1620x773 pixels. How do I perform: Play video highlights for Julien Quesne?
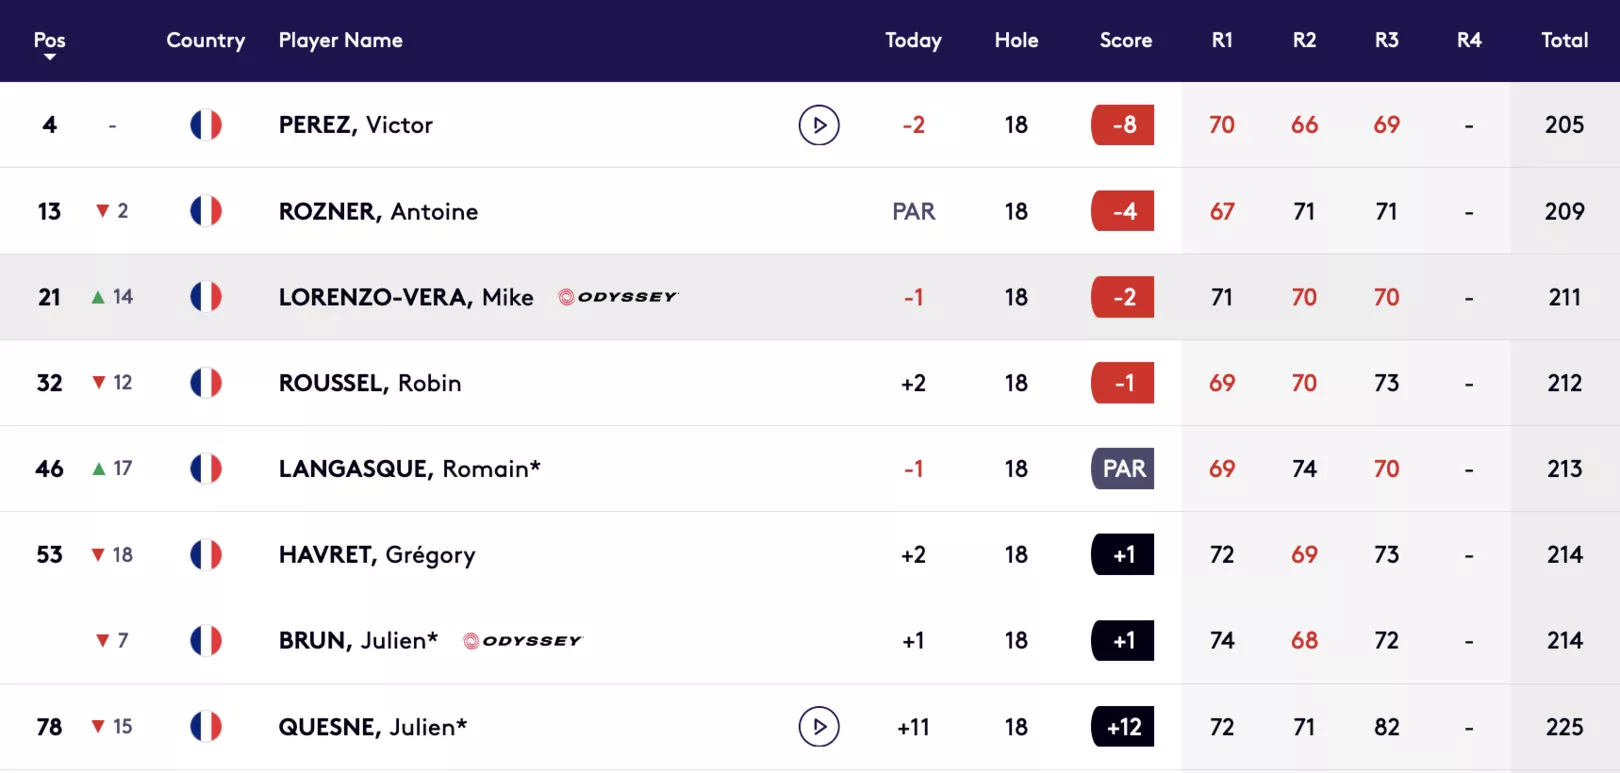[x=819, y=727]
